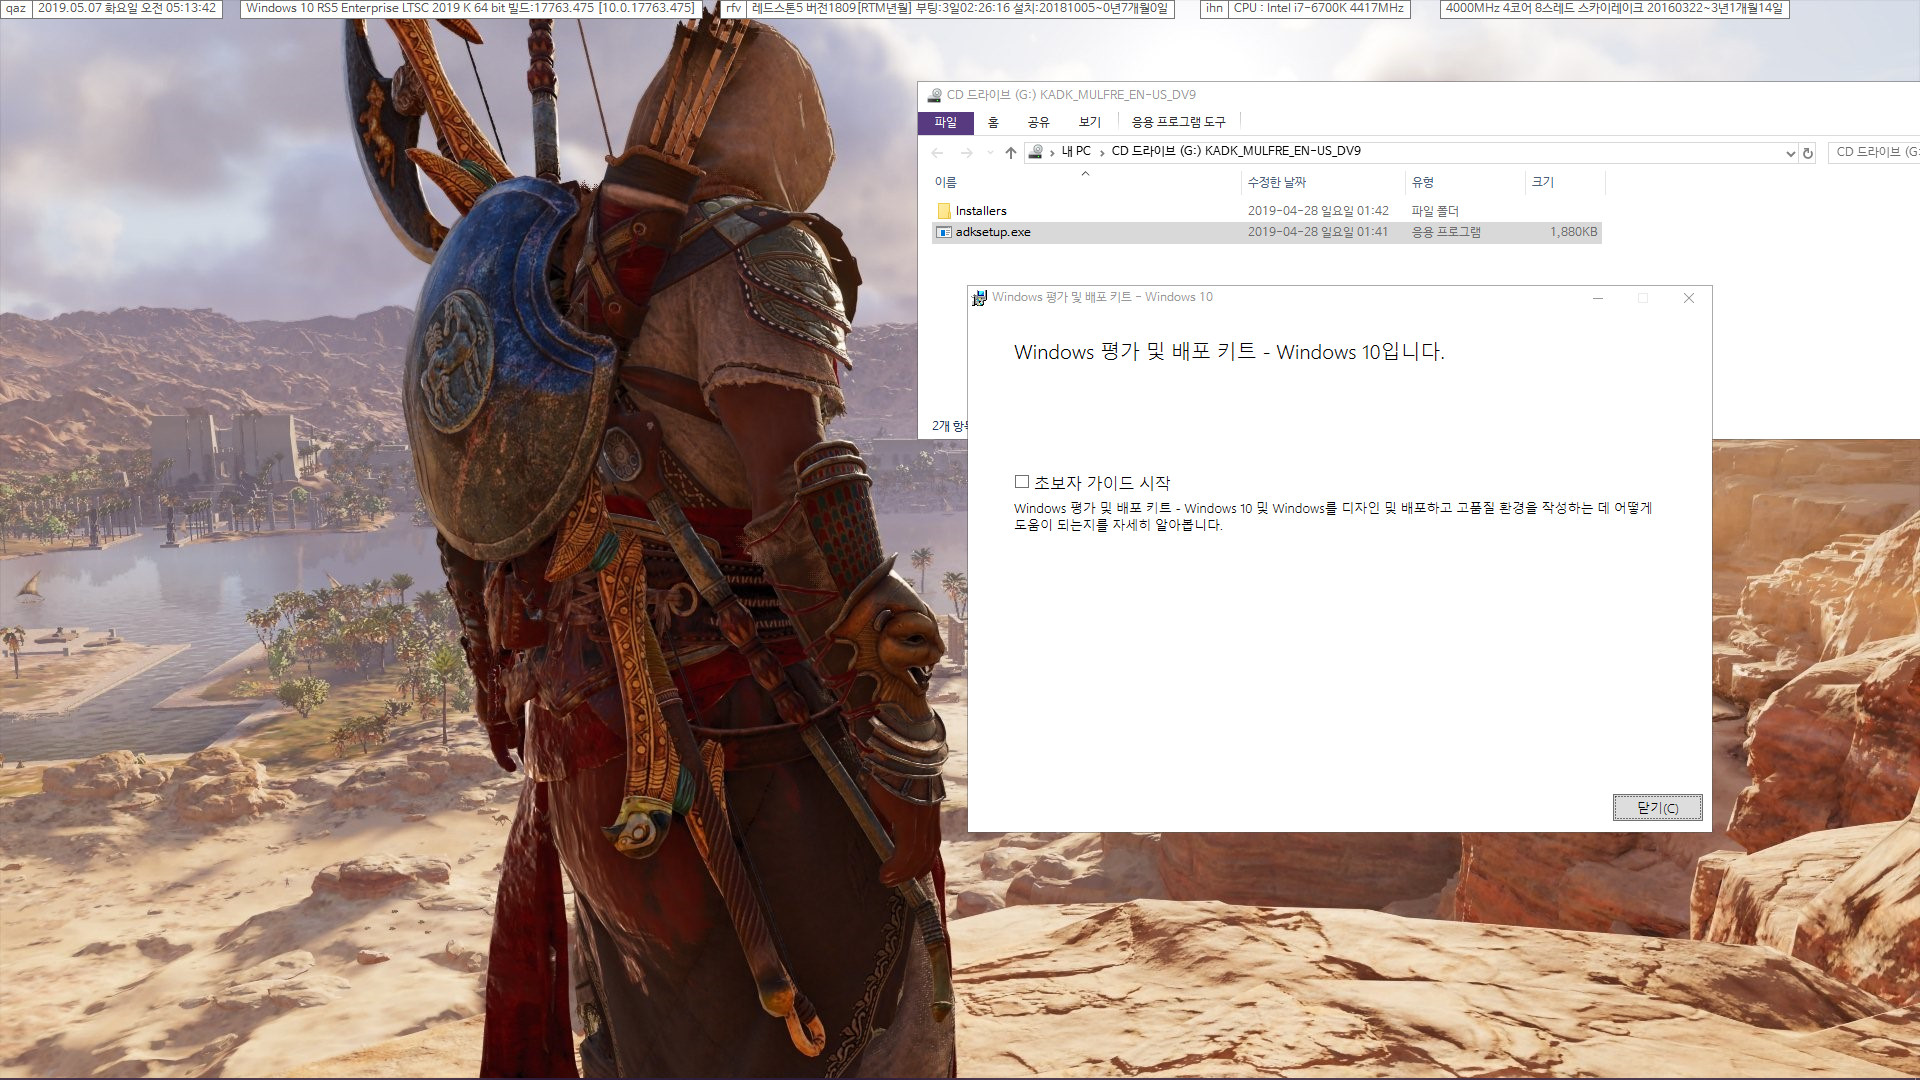Viewport: 1920px width, 1080px height.
Task: Click the Explorer back arrow
Action: tap(937, 153)
